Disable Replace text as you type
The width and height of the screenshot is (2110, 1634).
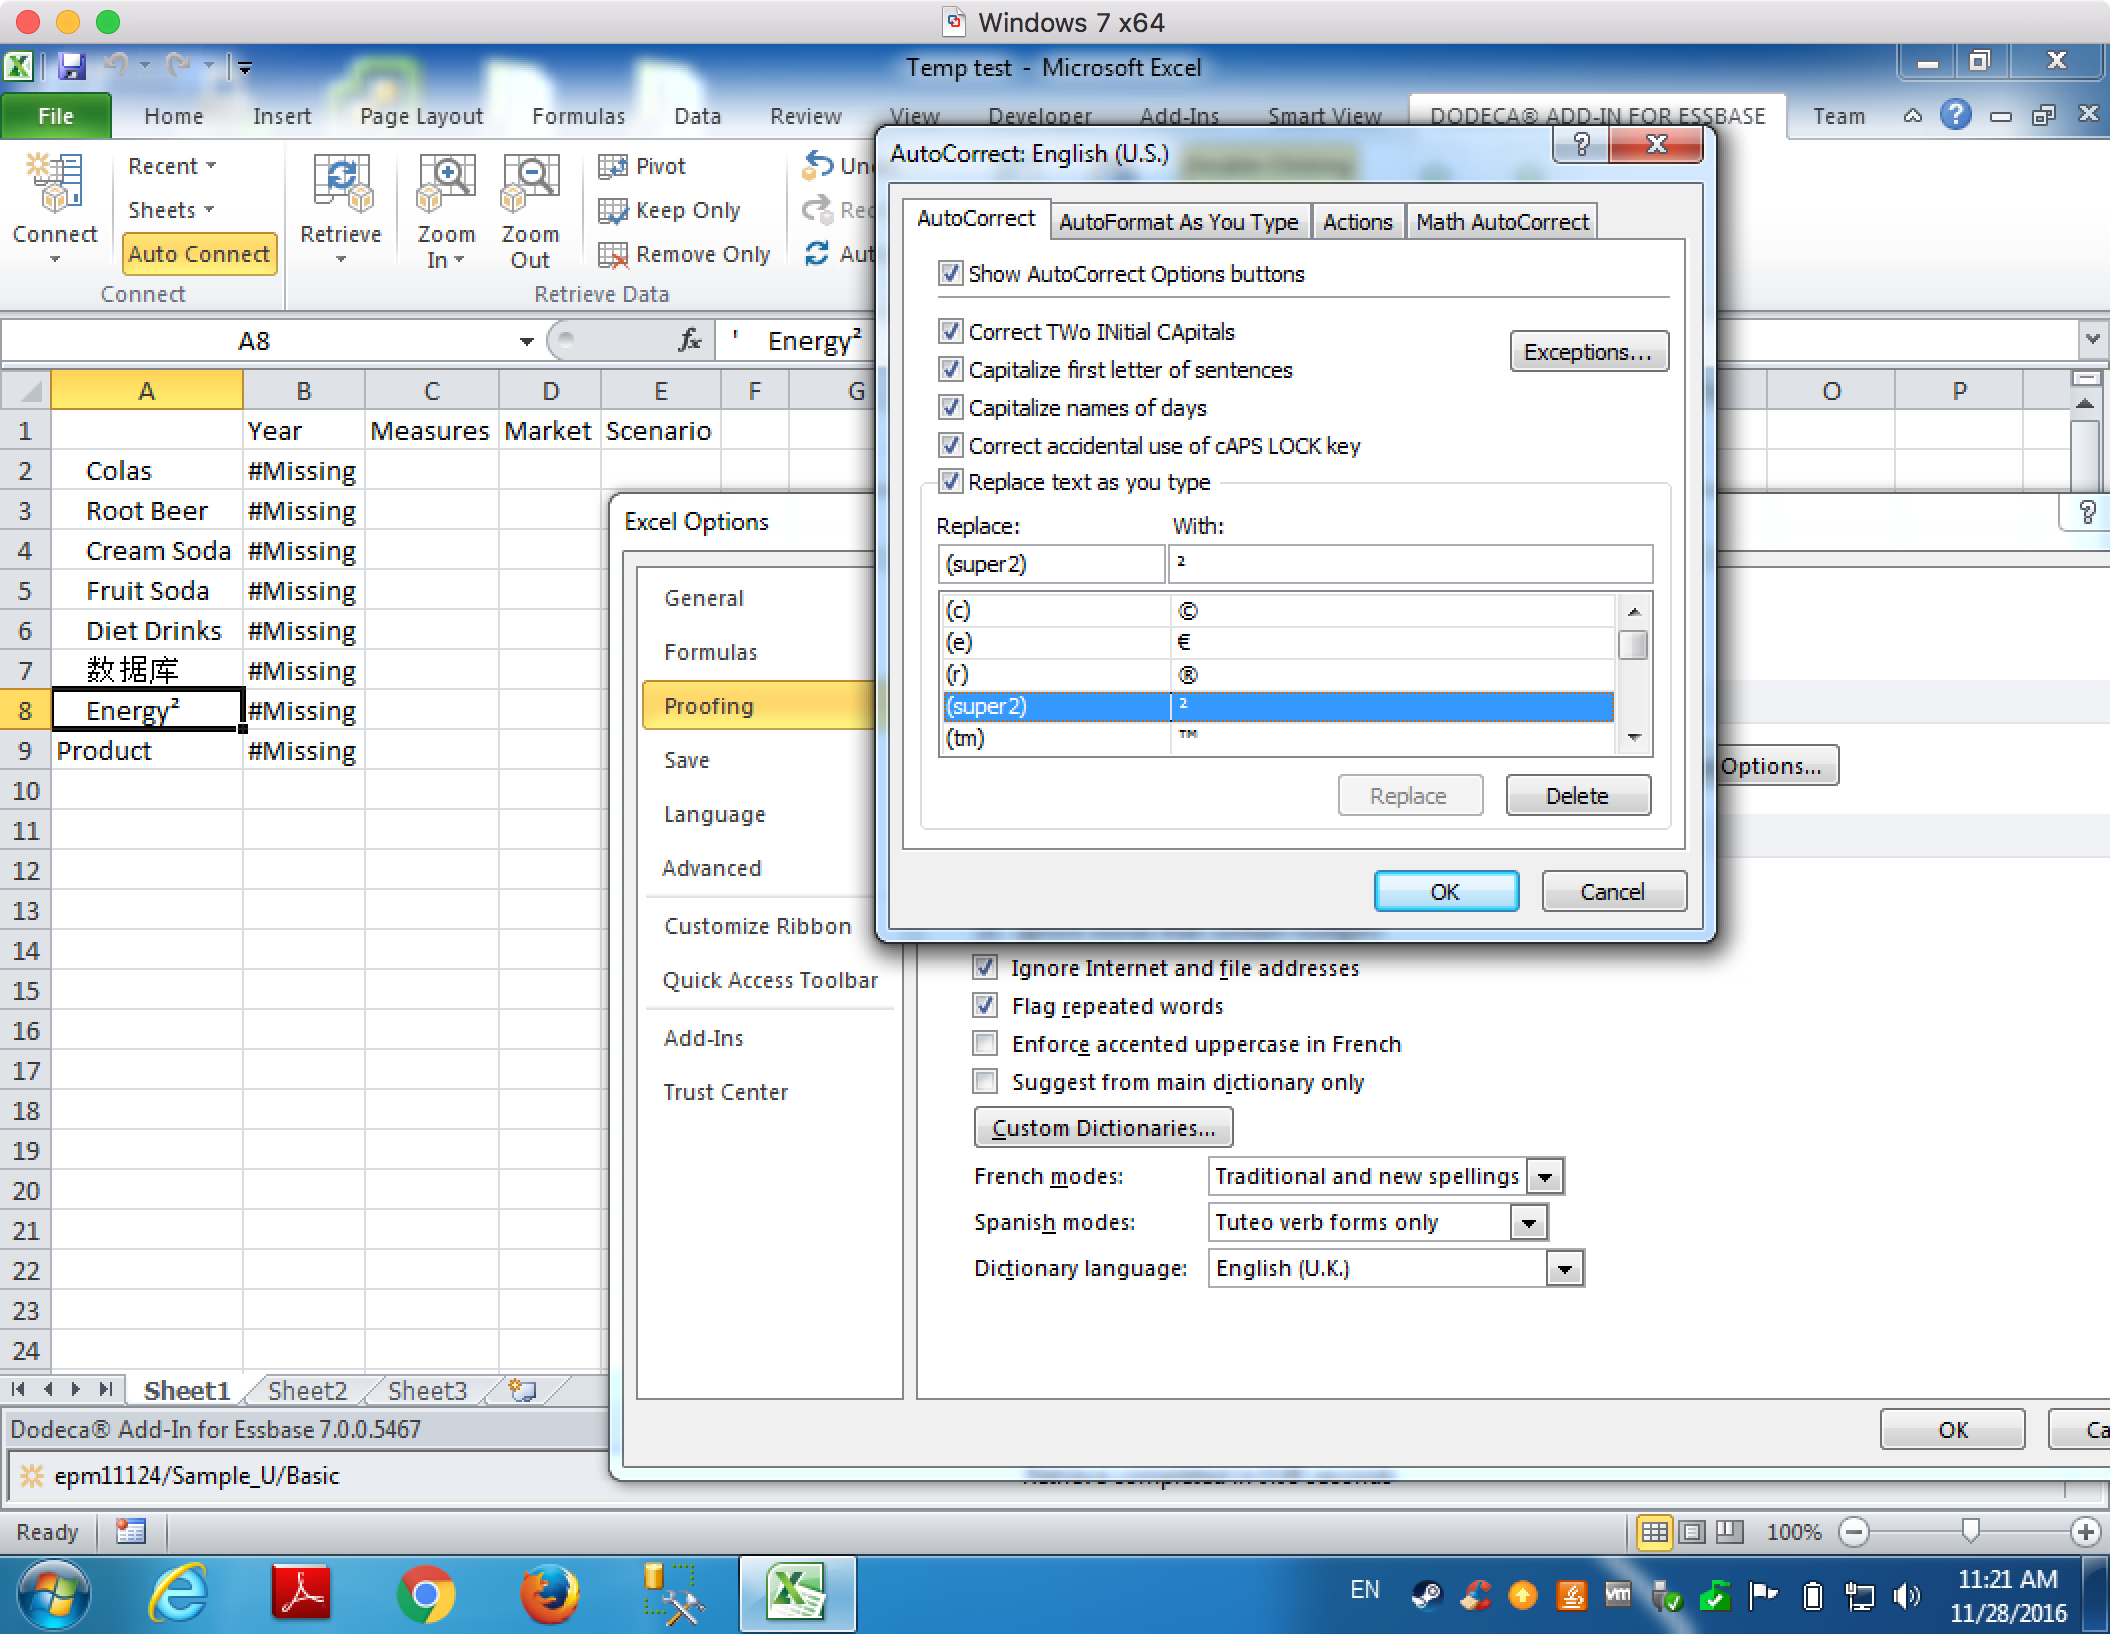click(x=951, y=481)
